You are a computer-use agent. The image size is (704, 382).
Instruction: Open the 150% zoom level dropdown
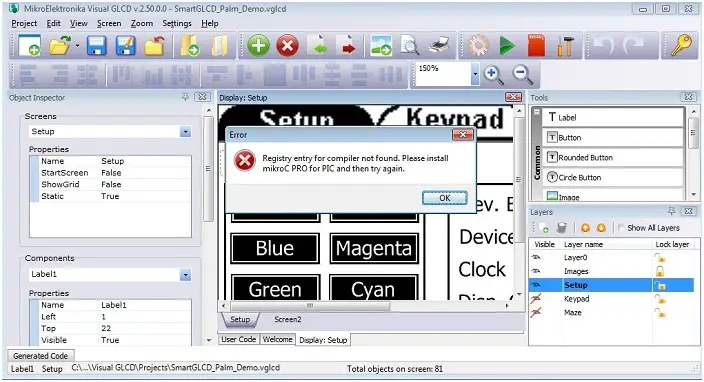coord(475,75)
